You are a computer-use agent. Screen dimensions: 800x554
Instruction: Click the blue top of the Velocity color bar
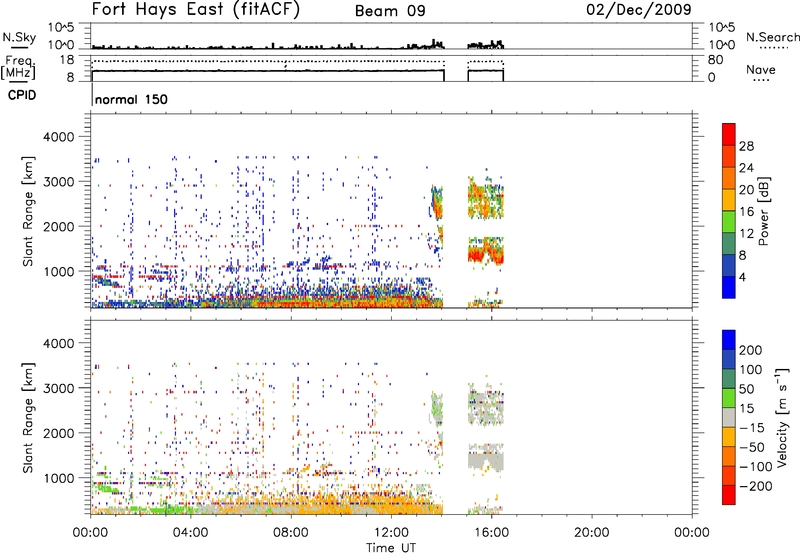pos(729,340)
